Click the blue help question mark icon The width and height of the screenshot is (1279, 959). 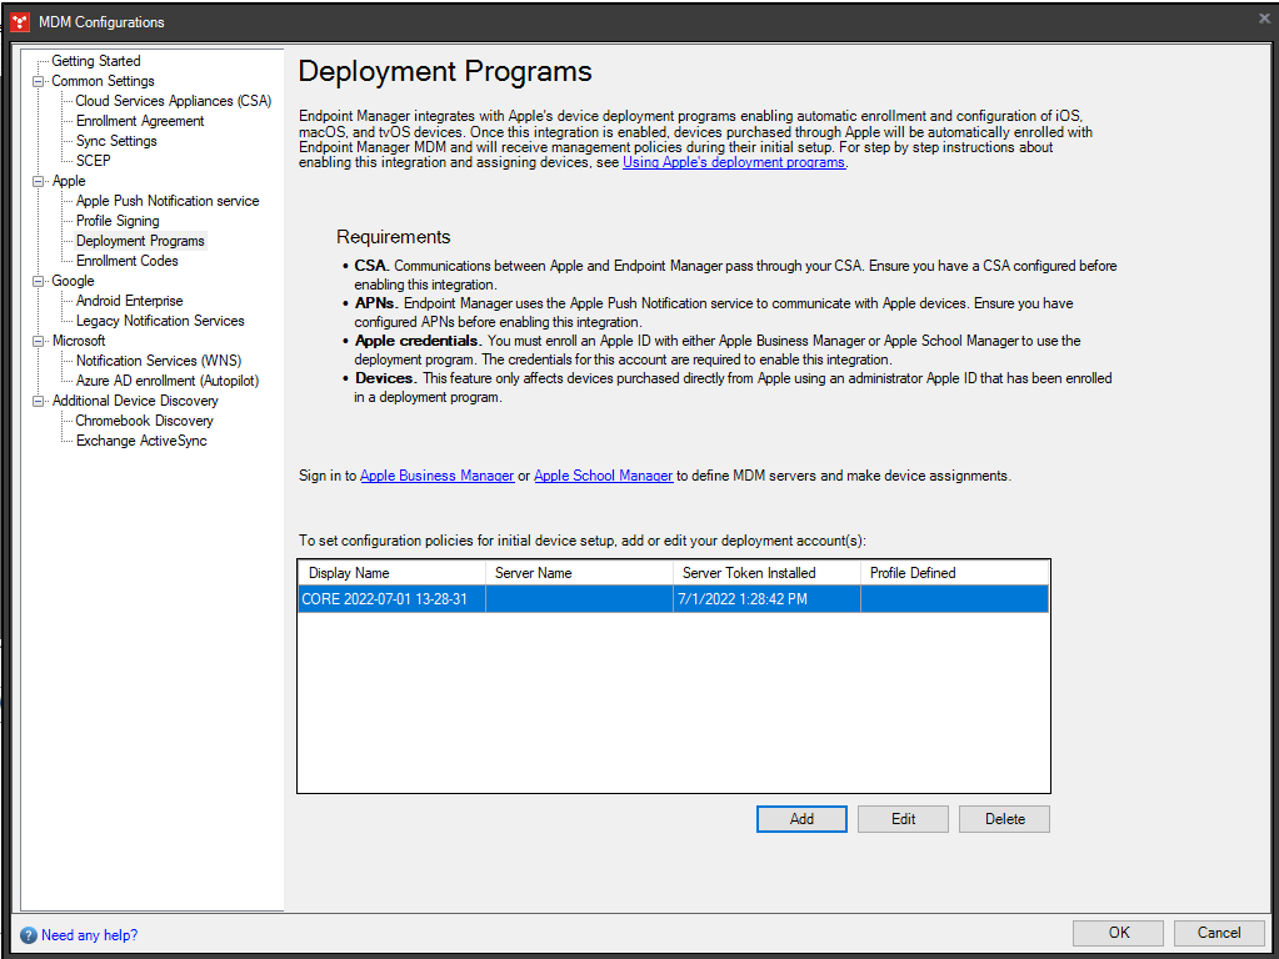(x=29, y=935)
